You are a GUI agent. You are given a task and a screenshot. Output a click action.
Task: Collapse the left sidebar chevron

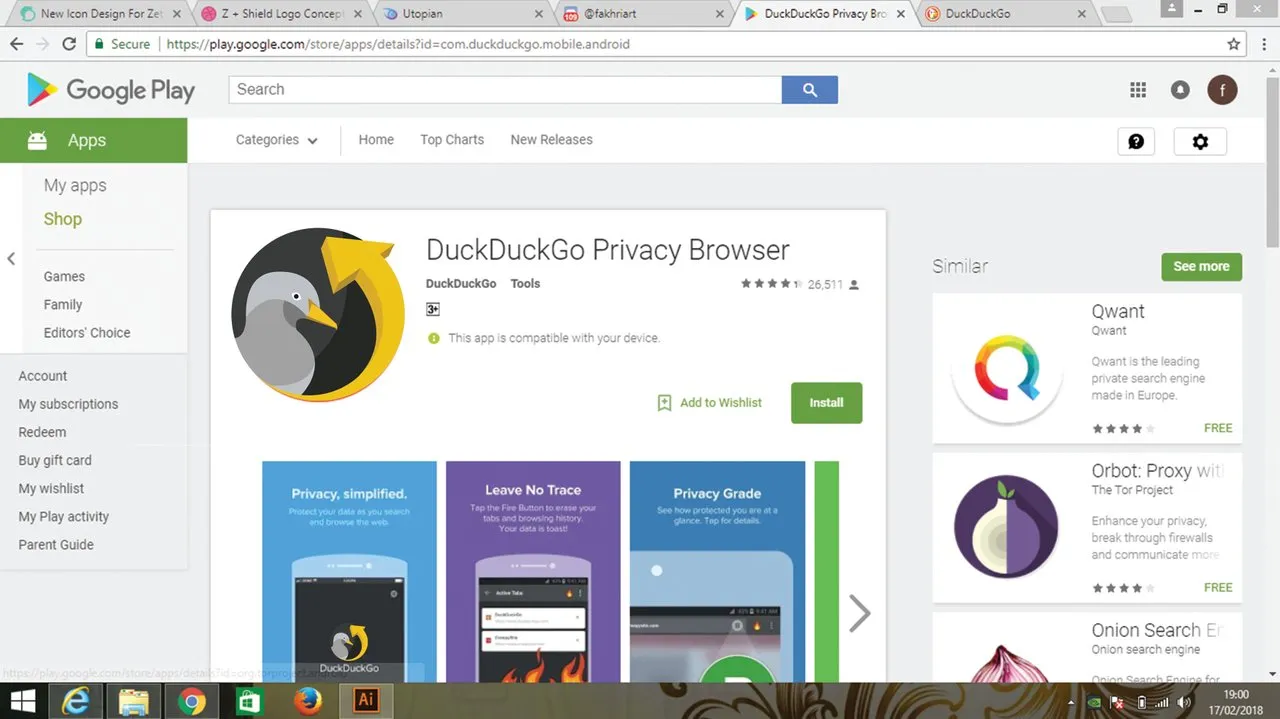(11, 259)
